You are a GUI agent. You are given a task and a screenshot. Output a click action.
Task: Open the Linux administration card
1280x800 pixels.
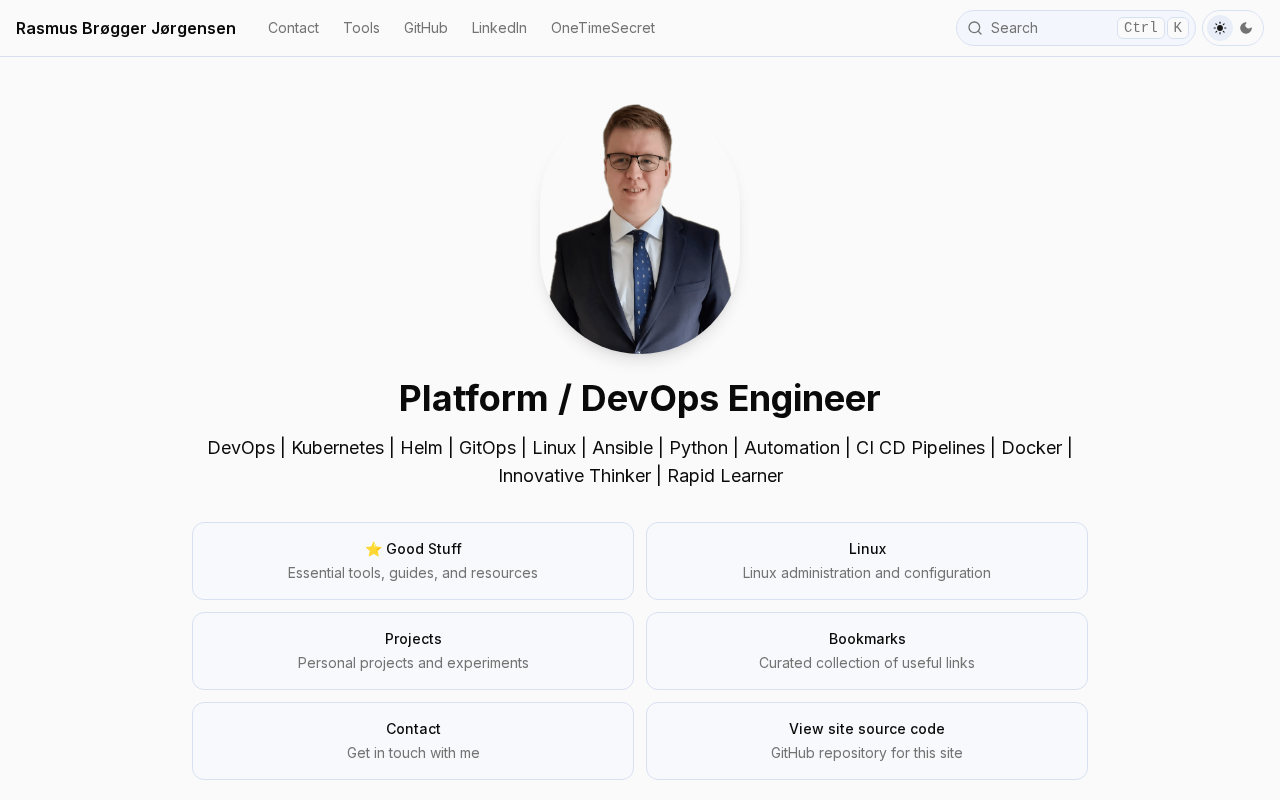(x=866, y=561)
